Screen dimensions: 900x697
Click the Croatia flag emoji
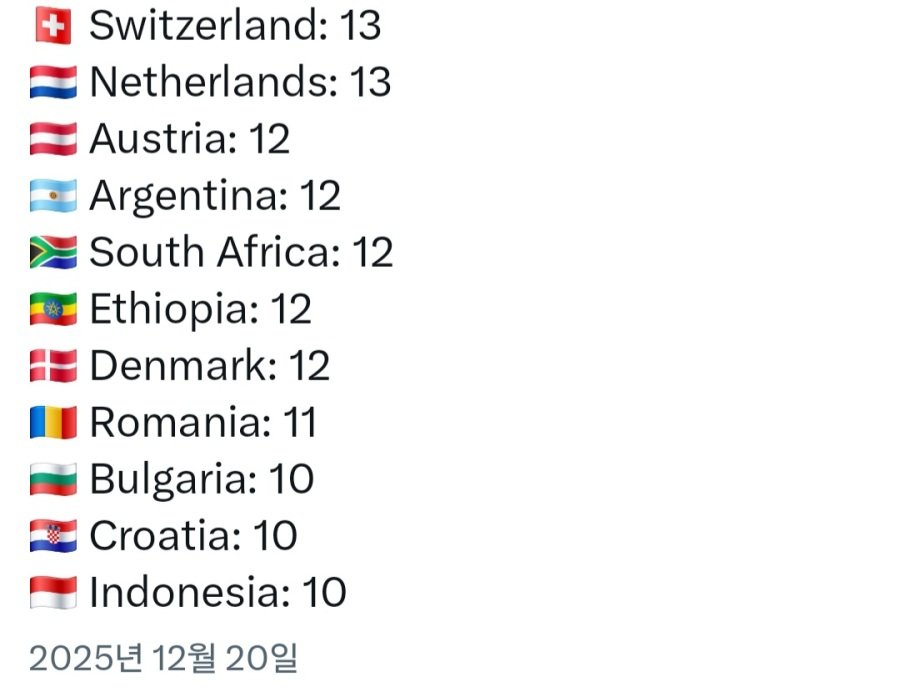point(53,537)
